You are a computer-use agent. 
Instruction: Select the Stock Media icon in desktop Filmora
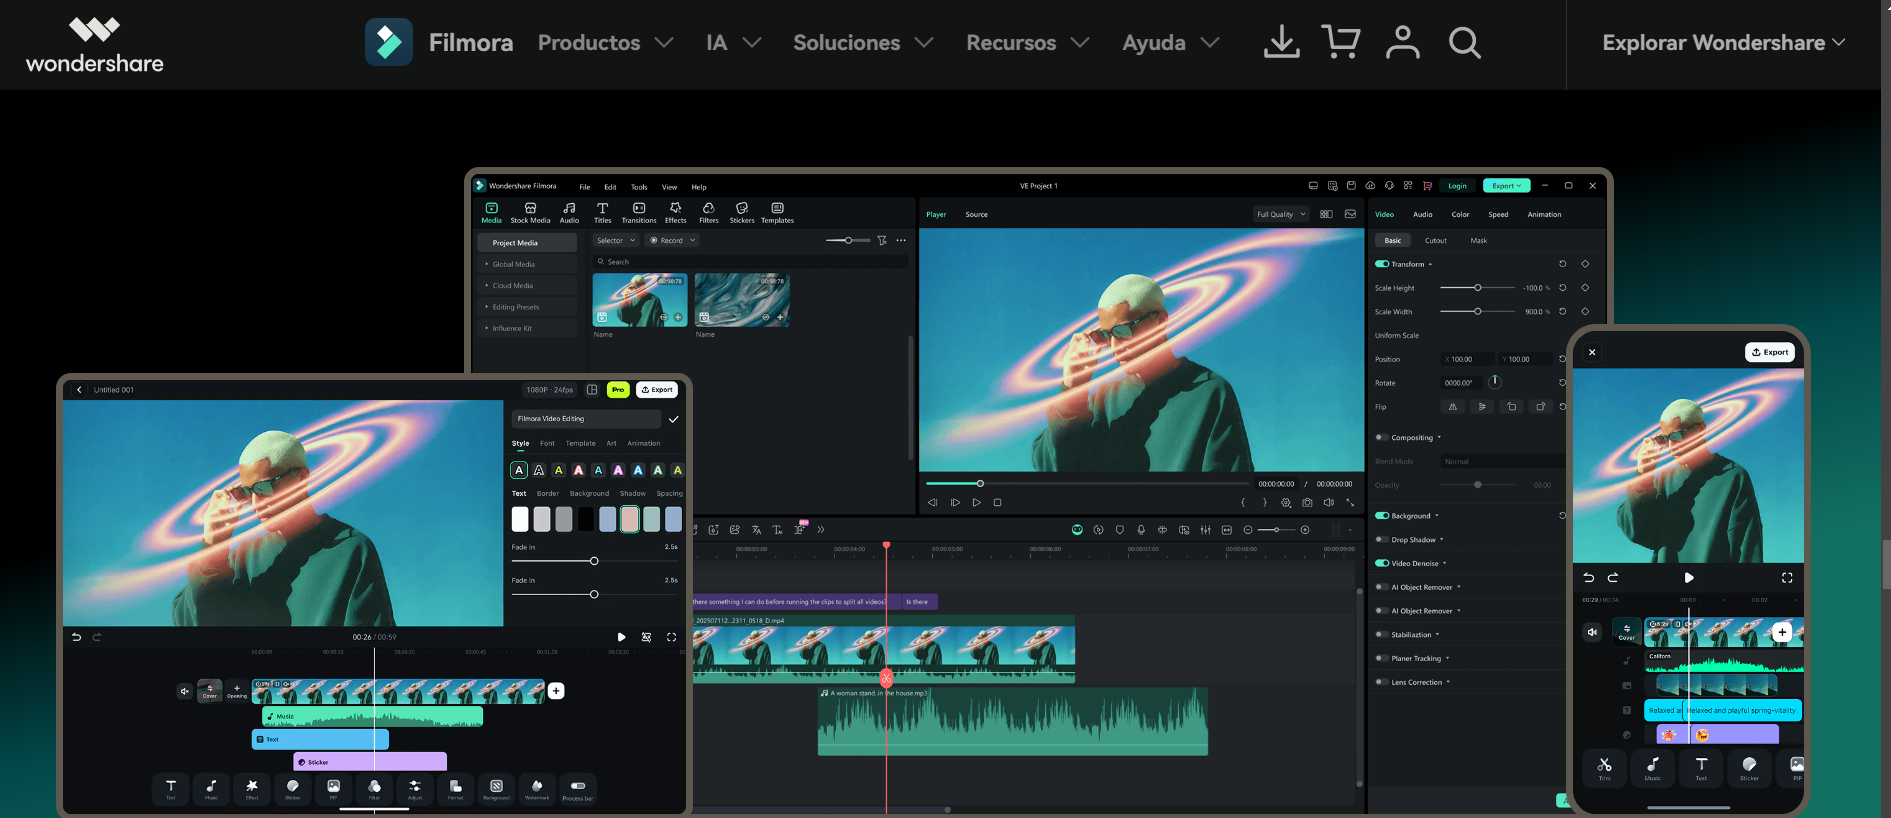530,213
